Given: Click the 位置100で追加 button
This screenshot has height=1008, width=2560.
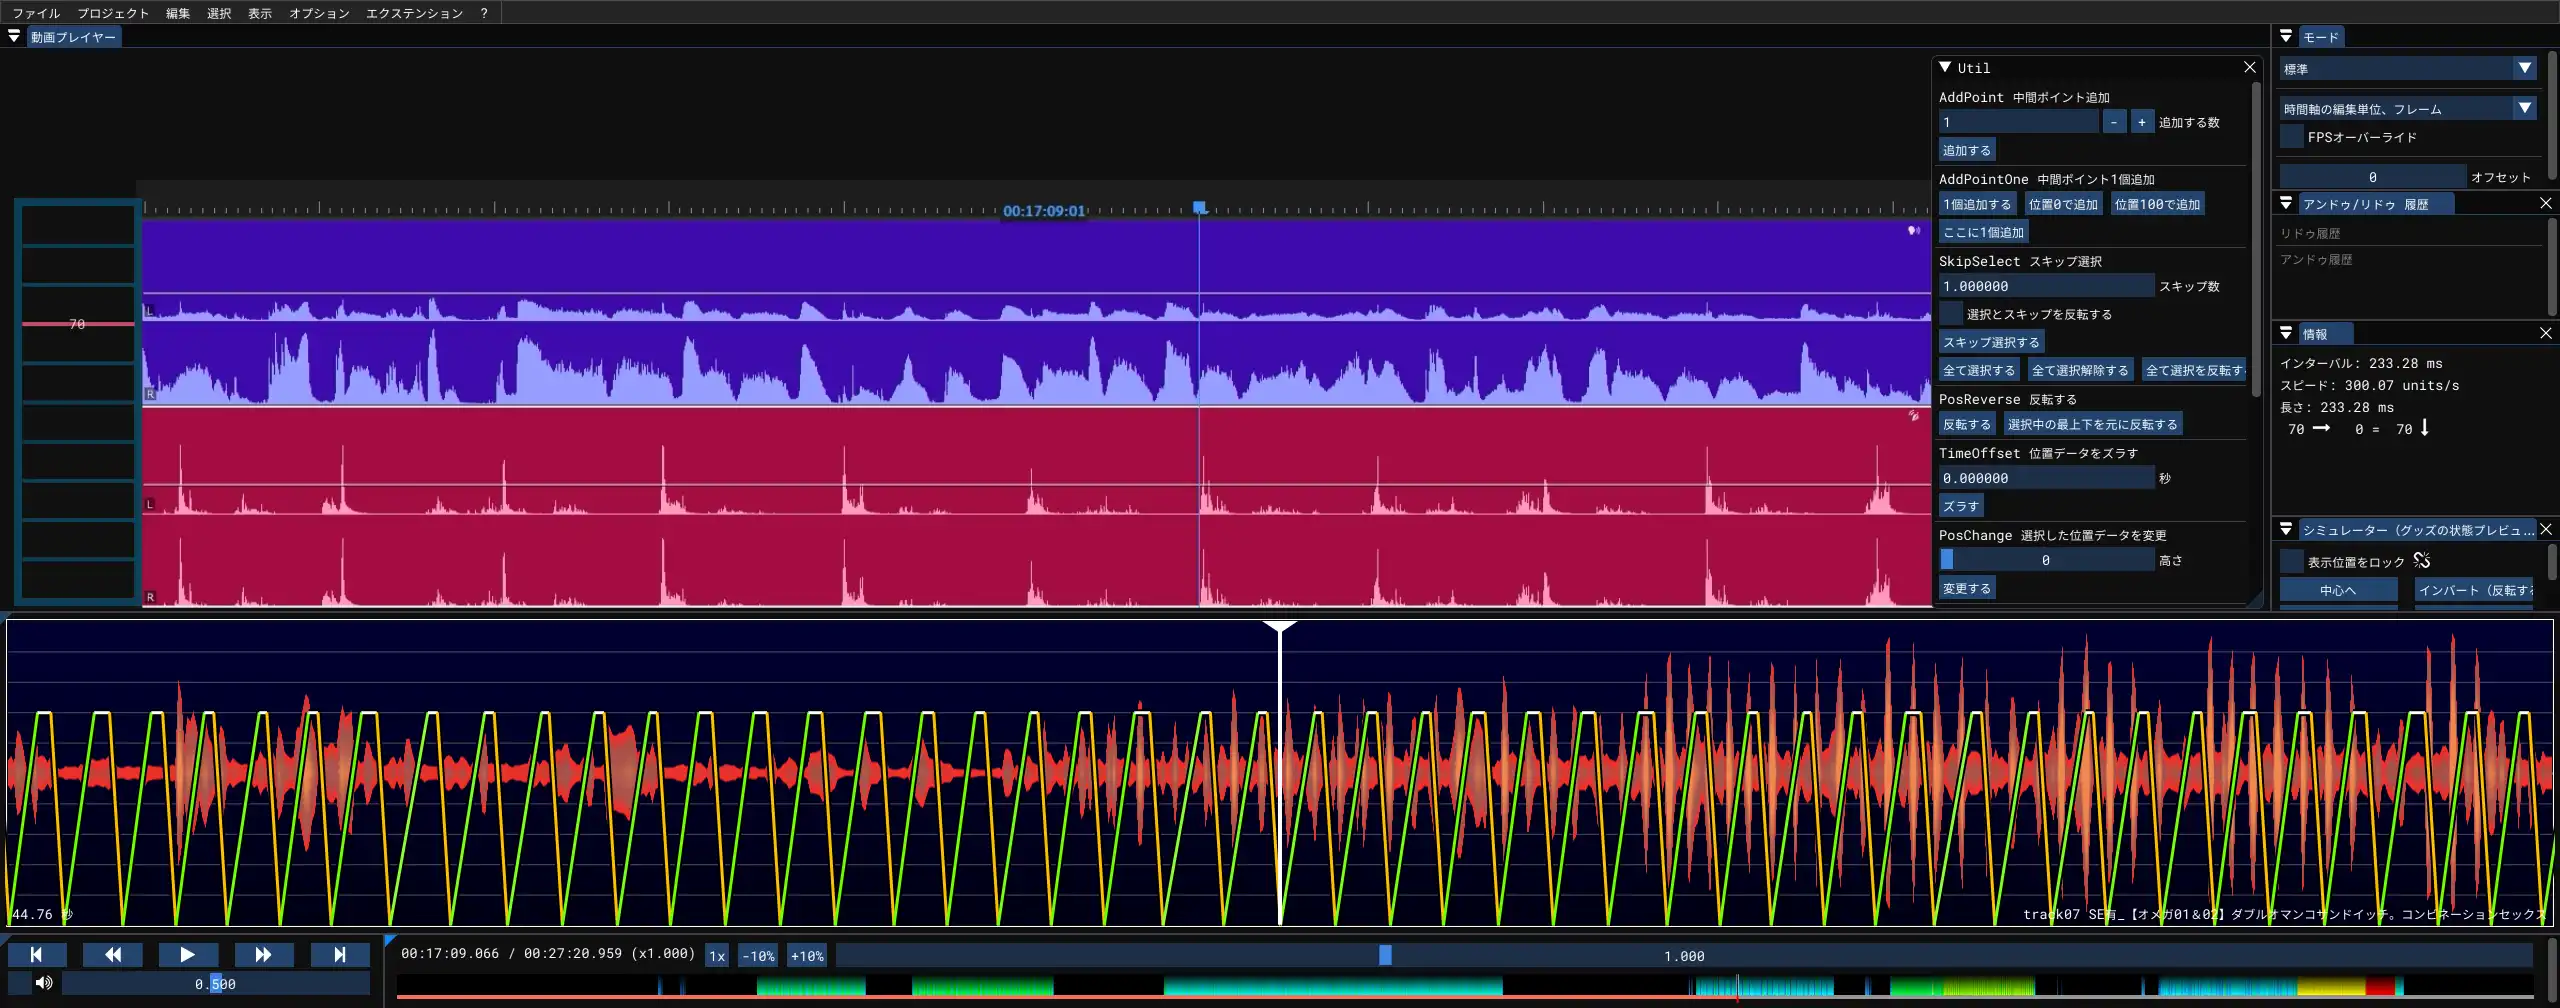Looking at the screenshot, I should click(x=2157, y=204).
